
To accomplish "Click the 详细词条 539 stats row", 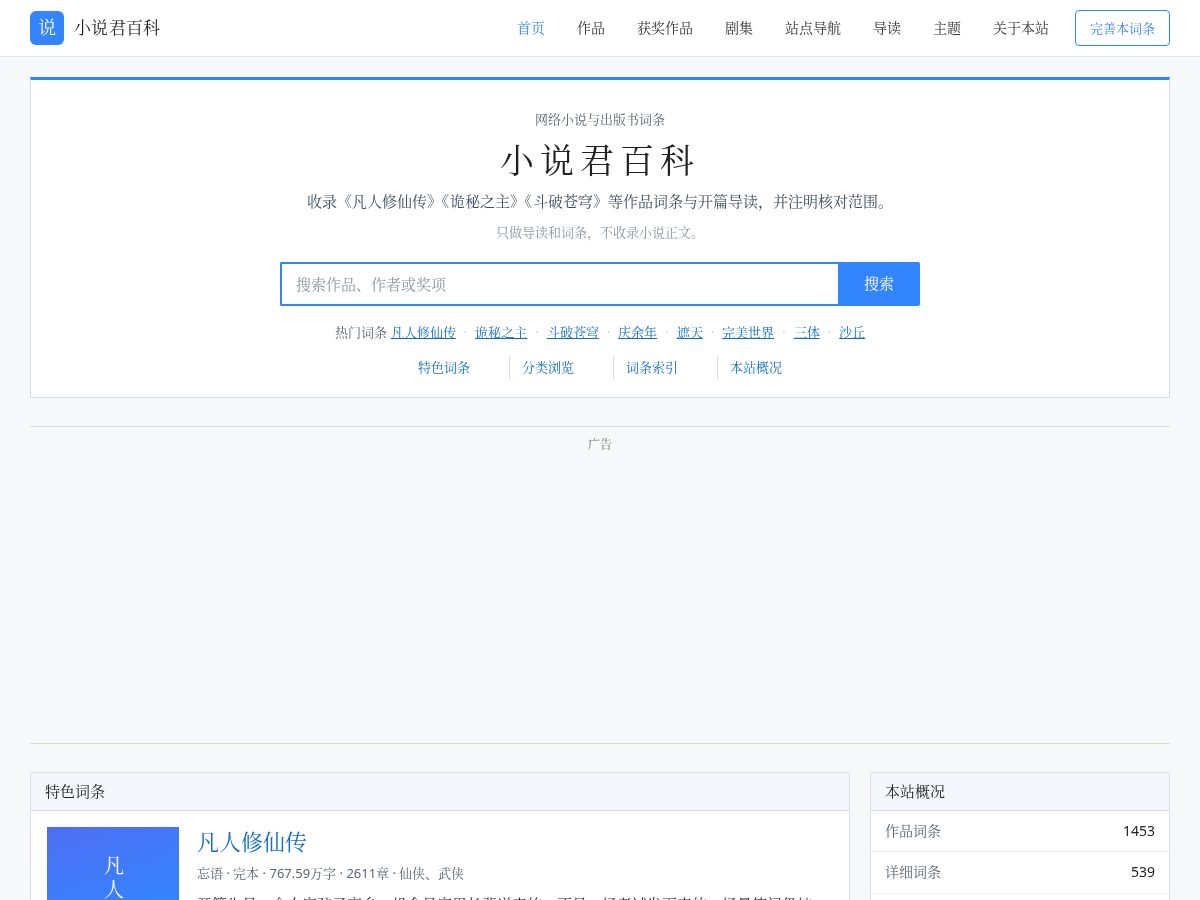I will click(x=1020, y=872).
